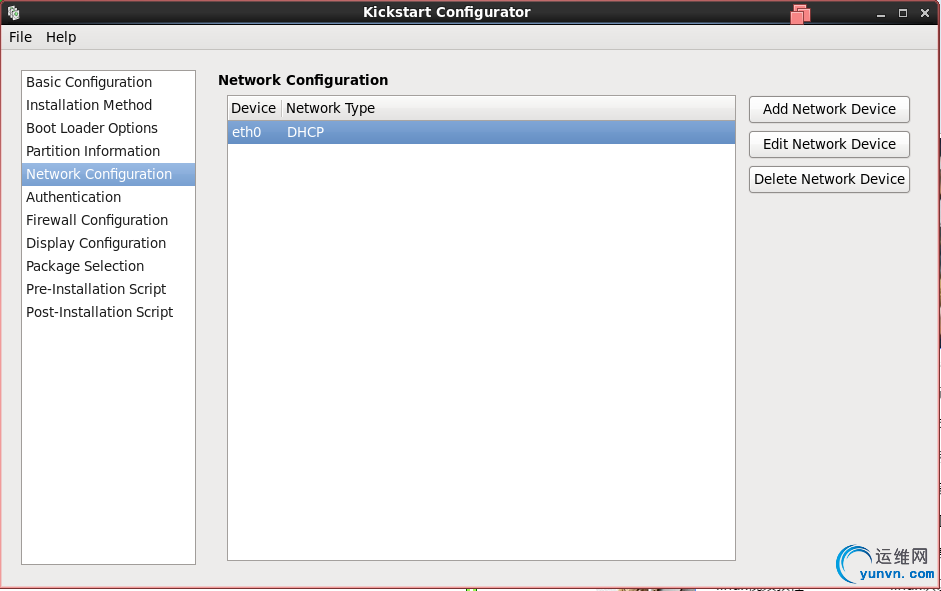Click the DHCP network type cell
Viewport: 941px width, 591px height.
[x=305, y=132]
